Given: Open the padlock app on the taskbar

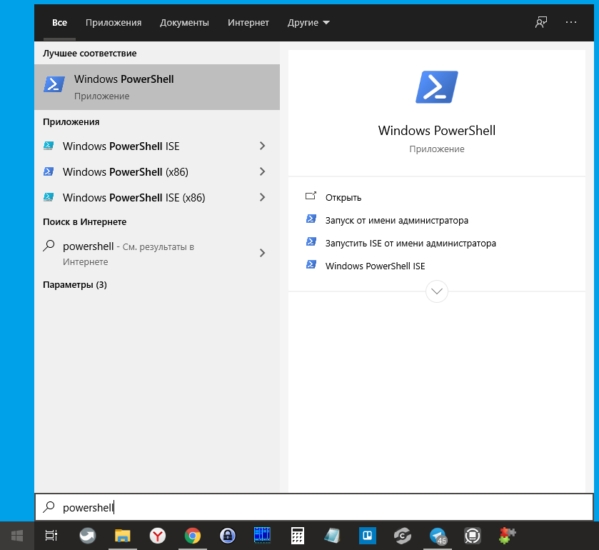Looking at the screenshot, I should [x=227, y=535].
